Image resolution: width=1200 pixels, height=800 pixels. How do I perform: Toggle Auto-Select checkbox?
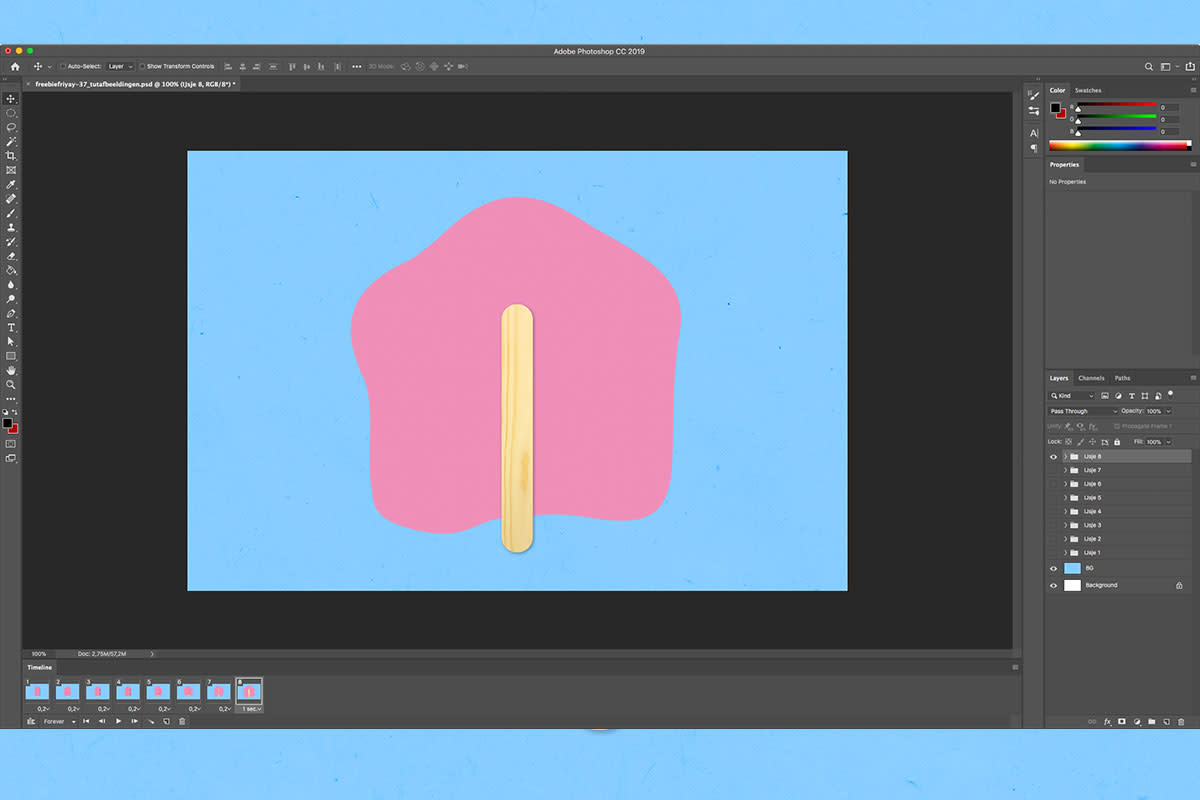(x=63, y=66)
